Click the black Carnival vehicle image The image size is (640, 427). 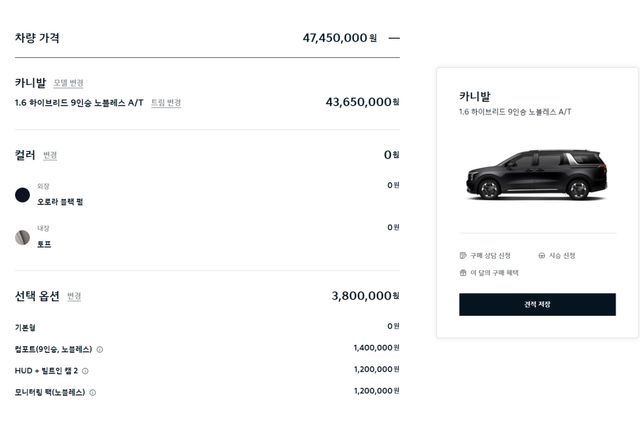(x=536, y=174)
